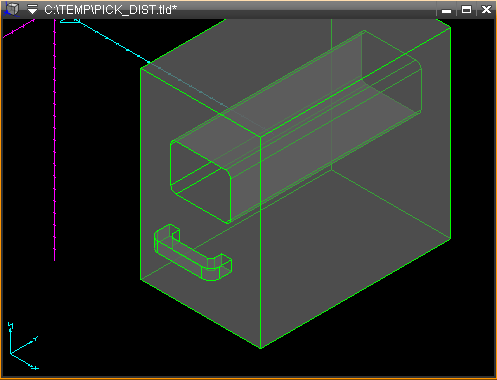497x380 pixels.
Task: Click the Z axis of the coordinate triad
Action: pyautogui.click(x=11, y=338)
